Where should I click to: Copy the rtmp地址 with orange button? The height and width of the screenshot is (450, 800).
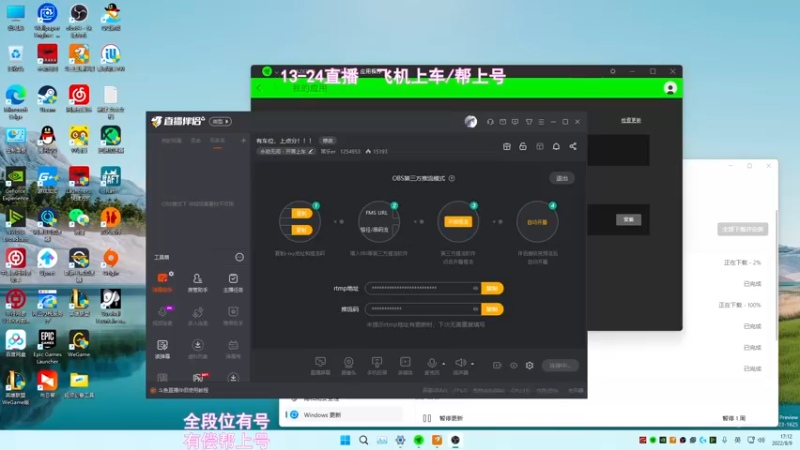(x=492, y=288)
